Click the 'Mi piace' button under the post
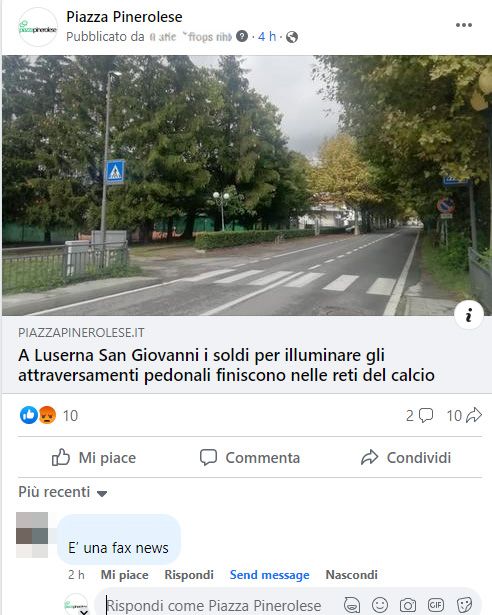Viewport: 492px width, 615px height. (x=94, y=457)
